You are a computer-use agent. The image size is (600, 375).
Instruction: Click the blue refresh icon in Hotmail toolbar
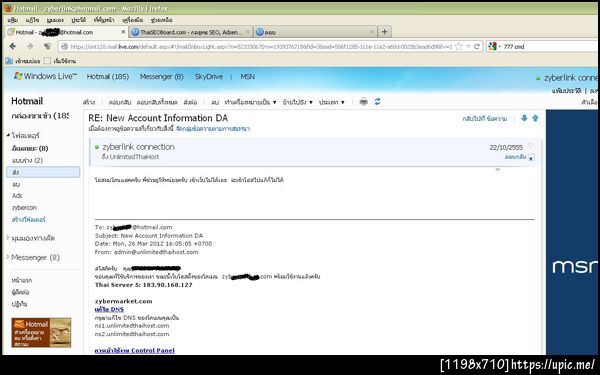378,102
